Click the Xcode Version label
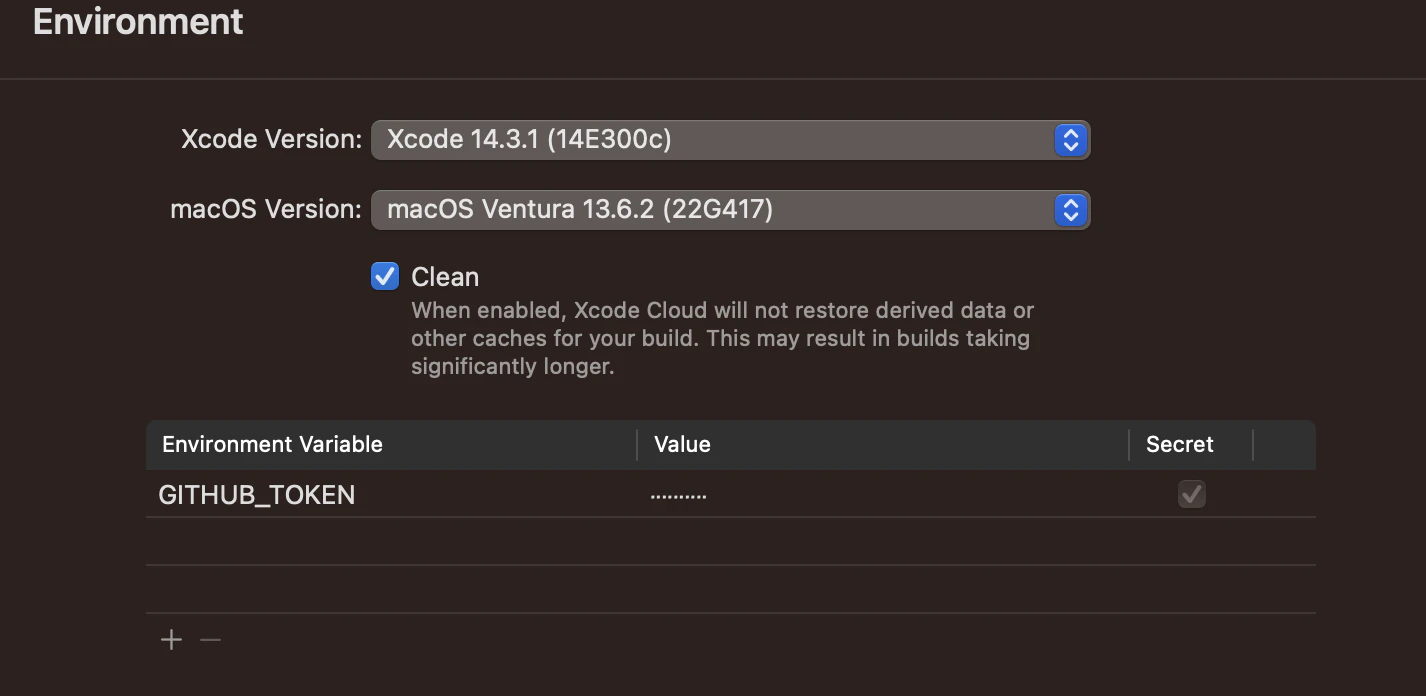The width and height of the screenshot is (1426, 696). (271, 139)
